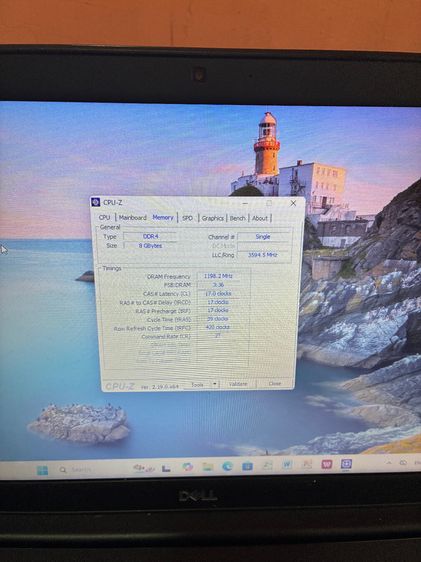Open Microsoft Store from the taskbar
The image size is (421, 562).
[x=247, y=466]
